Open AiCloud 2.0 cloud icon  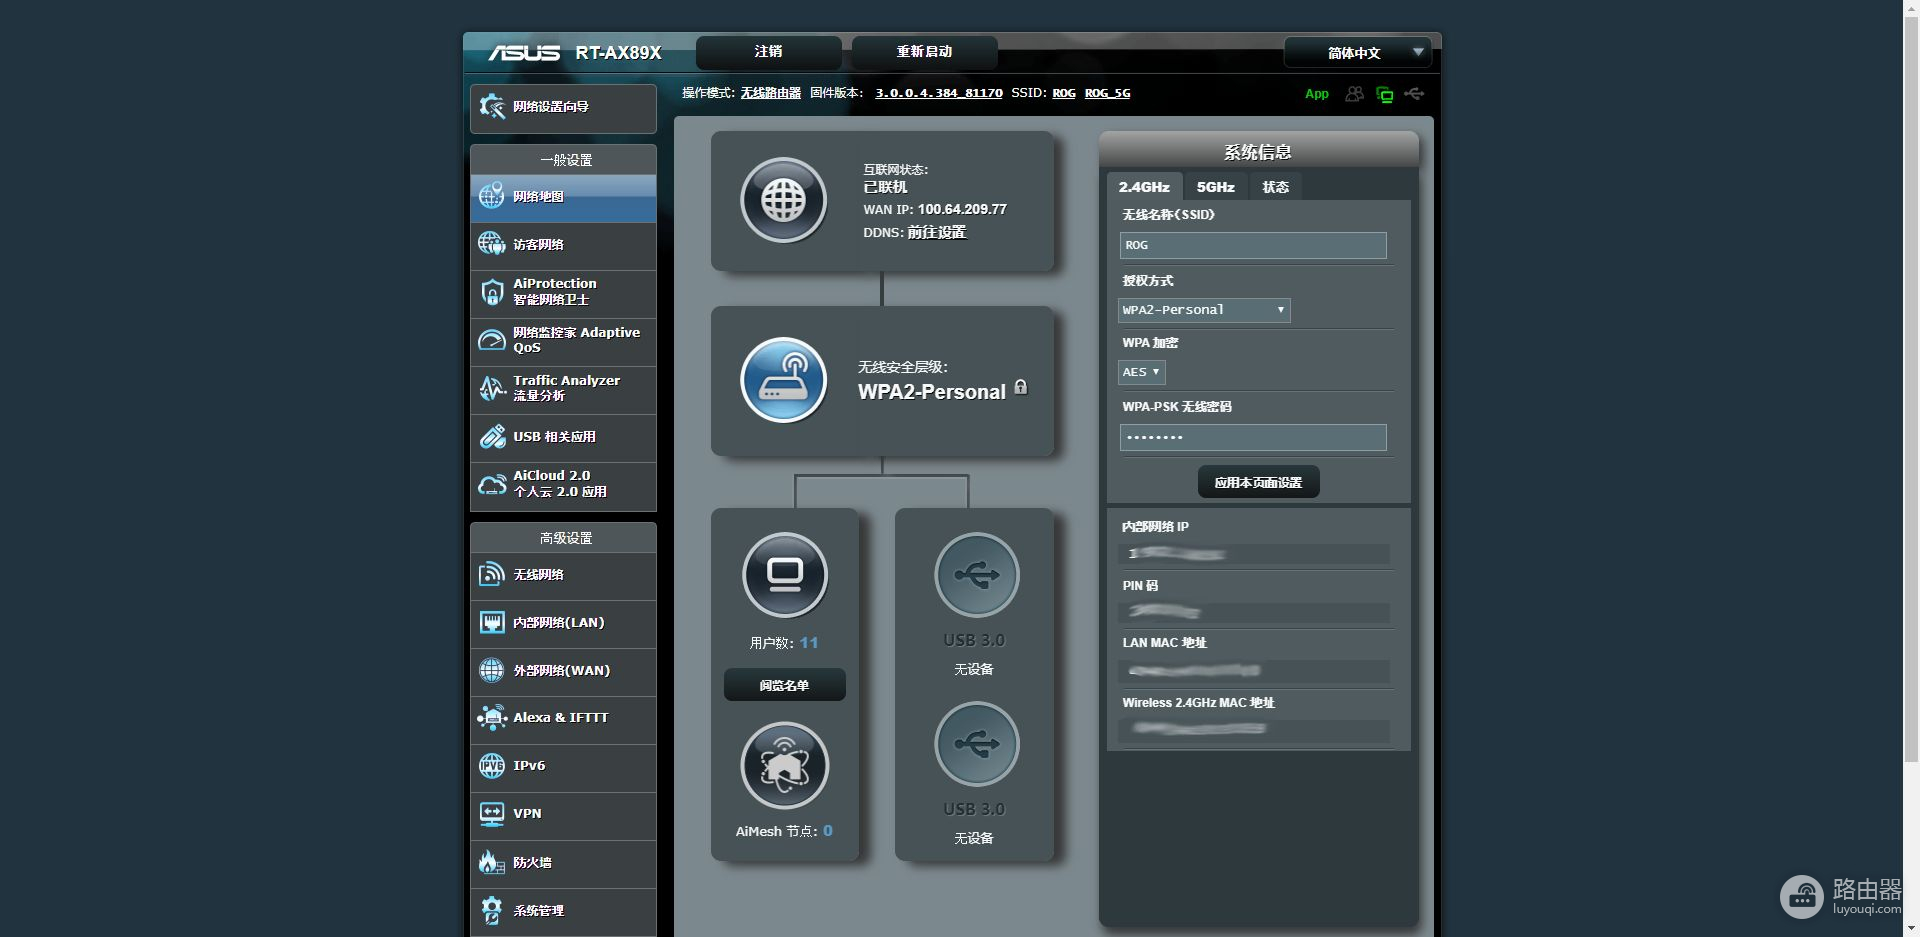tap(491, 484)
